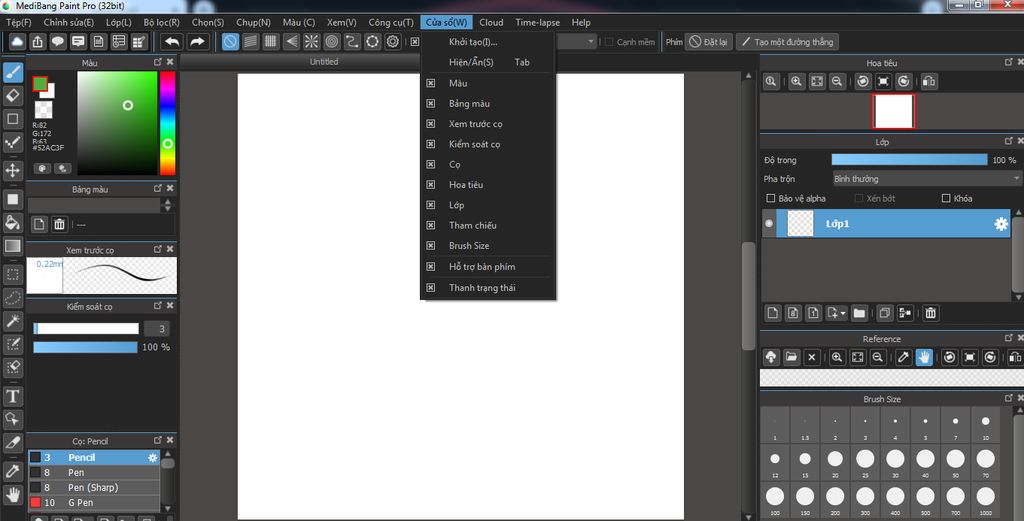Add a folder in the Lớp panel
Image resolution: width=1024 pixels, height=521 pixels.
pos(859,313)
